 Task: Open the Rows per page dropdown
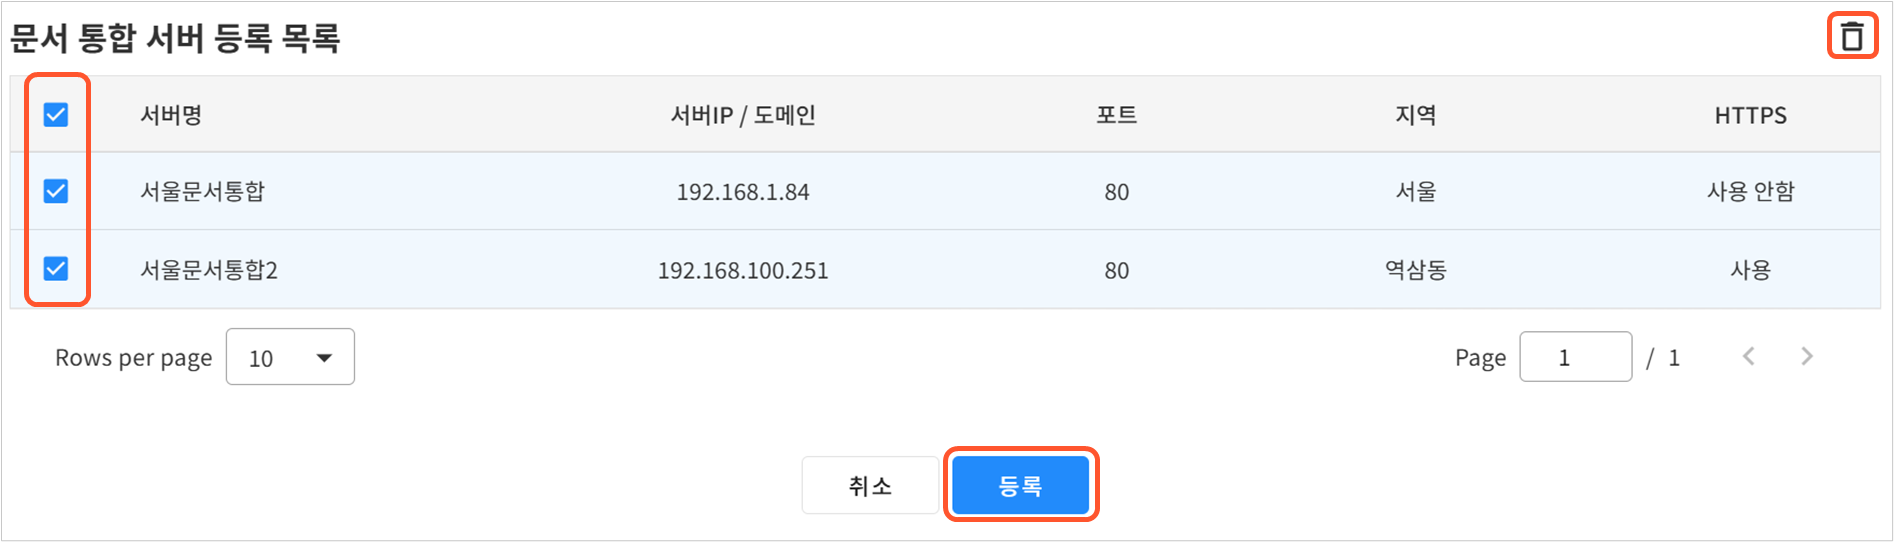290,357
